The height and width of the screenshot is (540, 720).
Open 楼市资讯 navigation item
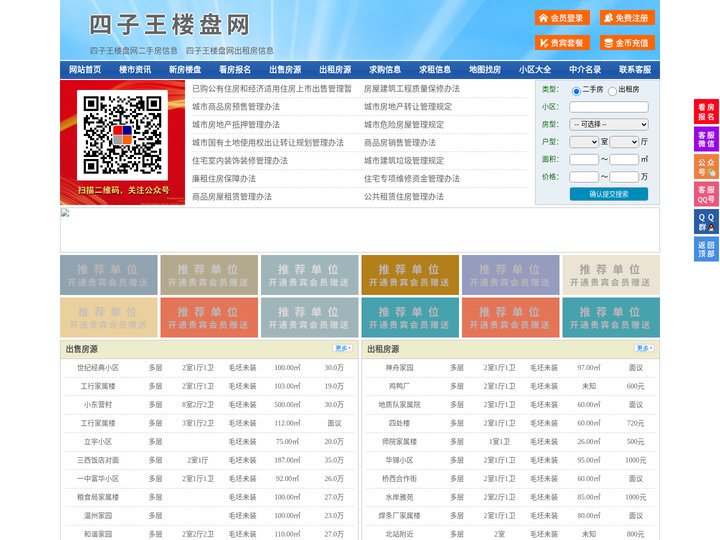pos(135,70)
